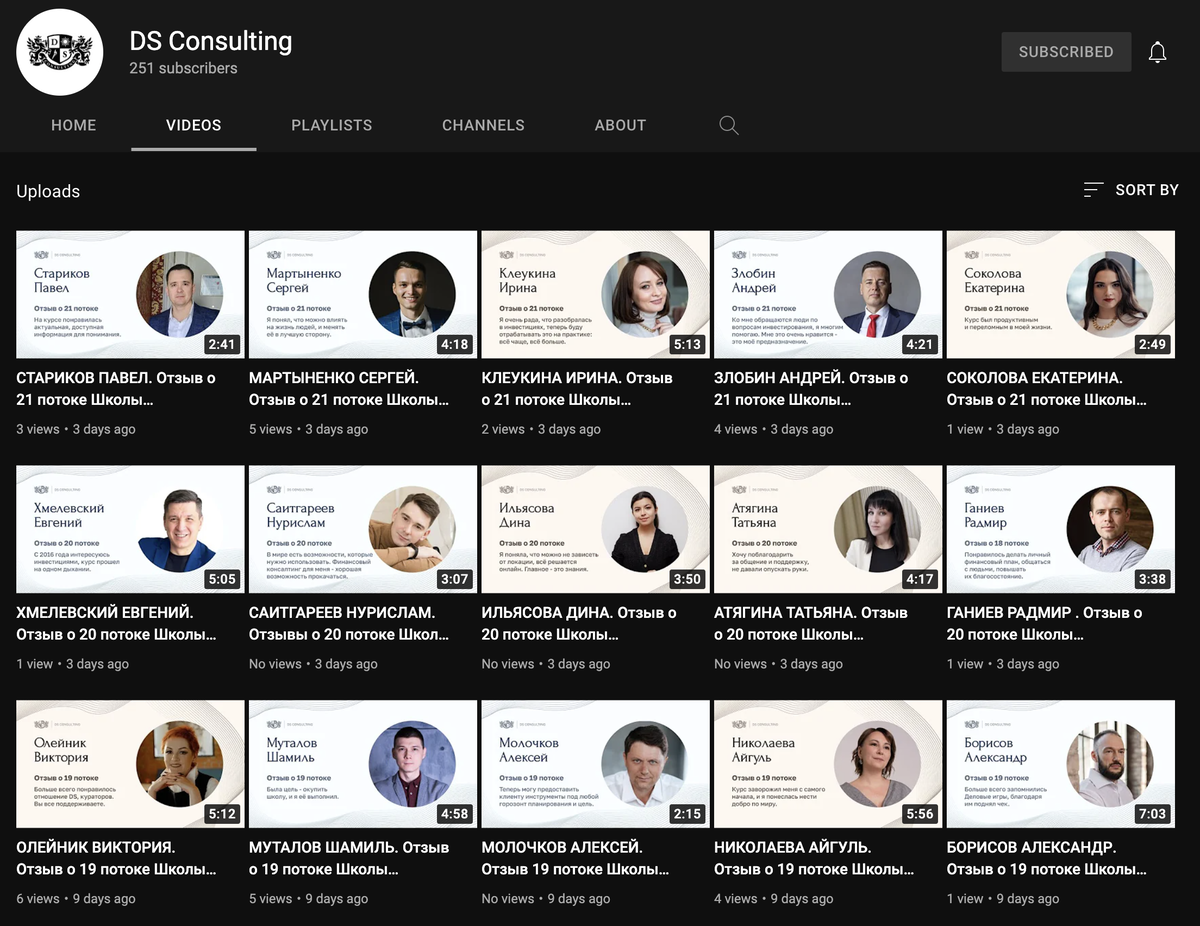
Task: Open Молочков Алексей video thumbnail
Action: pos(596,764)
